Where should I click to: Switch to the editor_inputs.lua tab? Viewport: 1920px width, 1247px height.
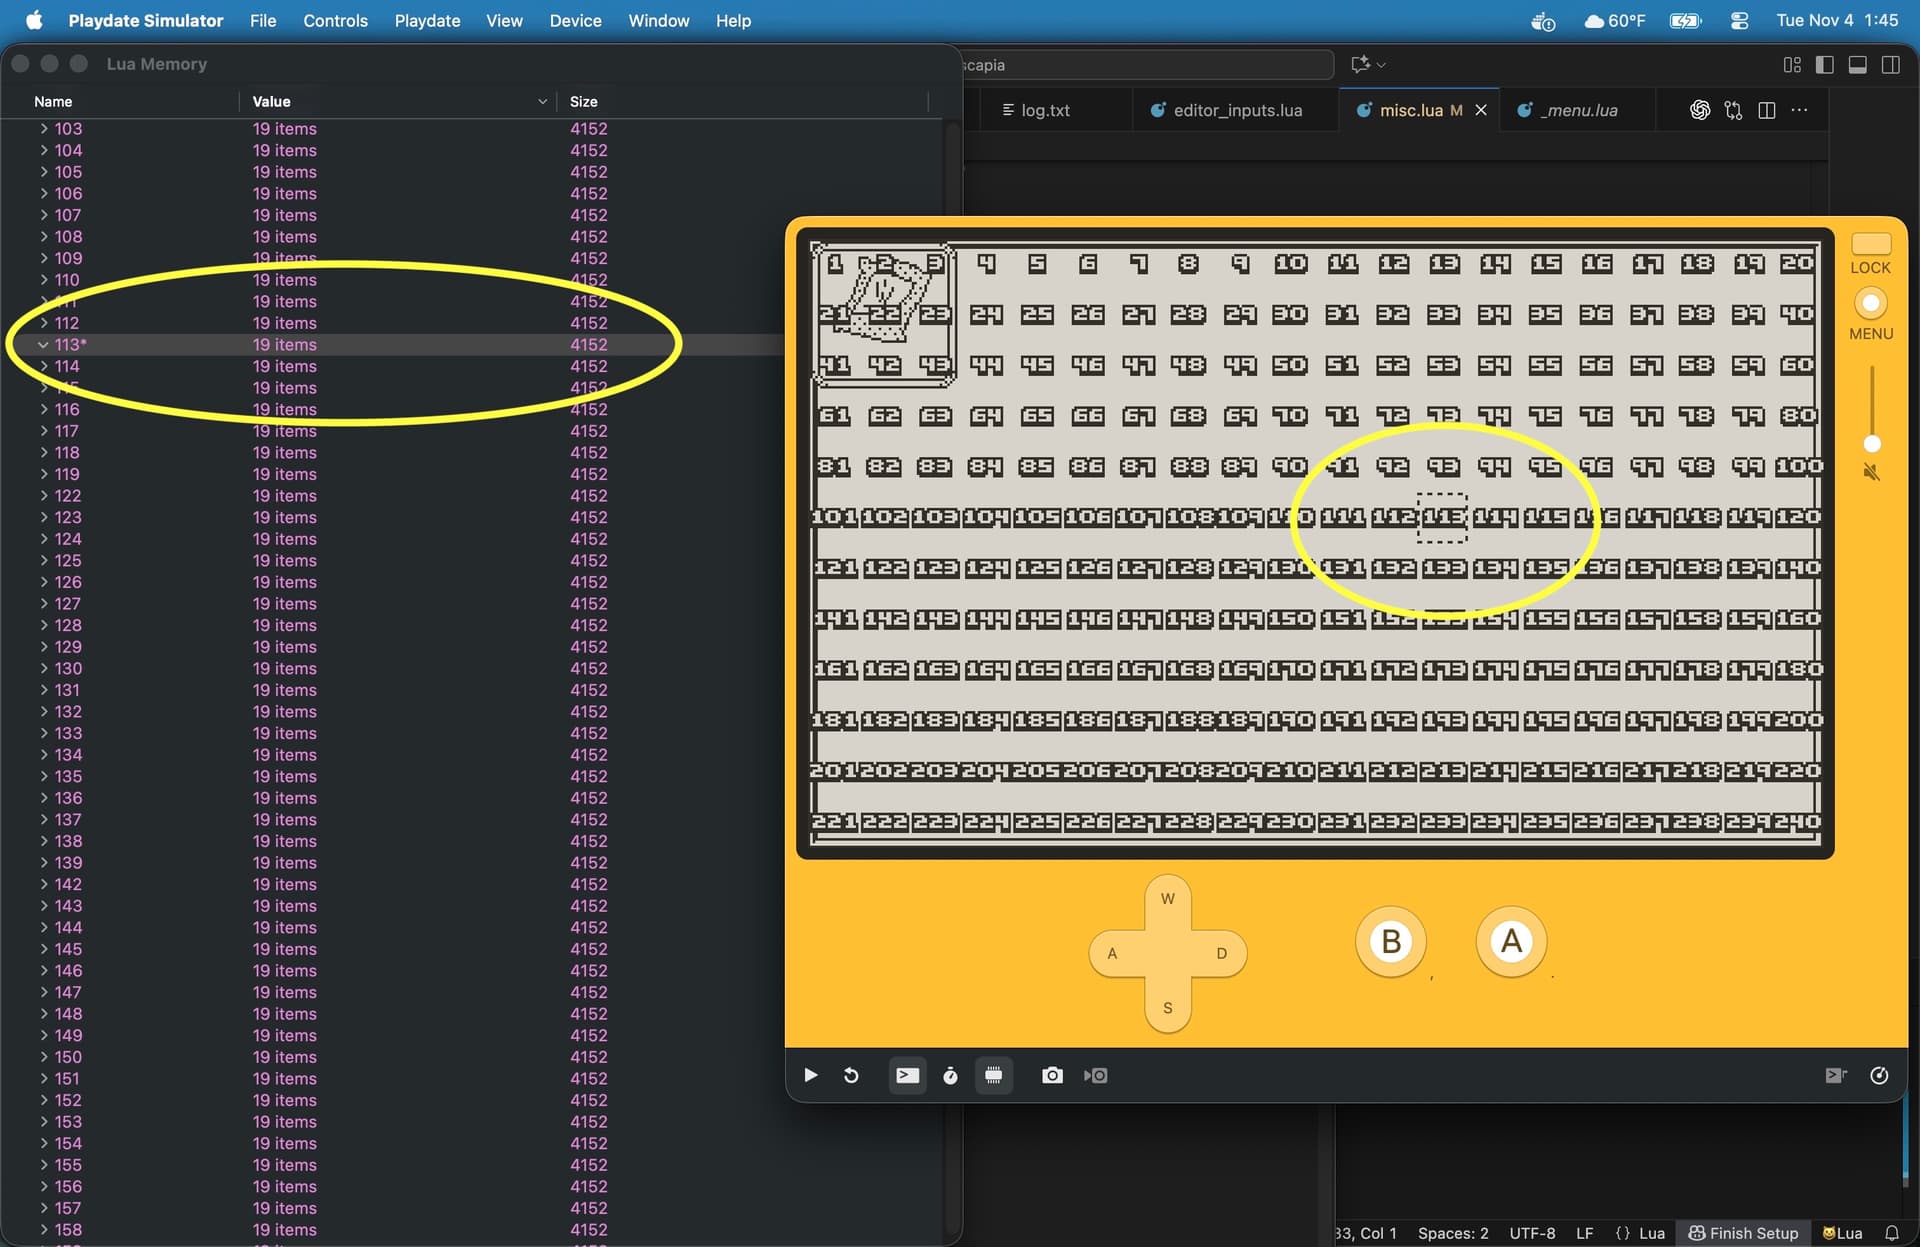coord(1236,110)
